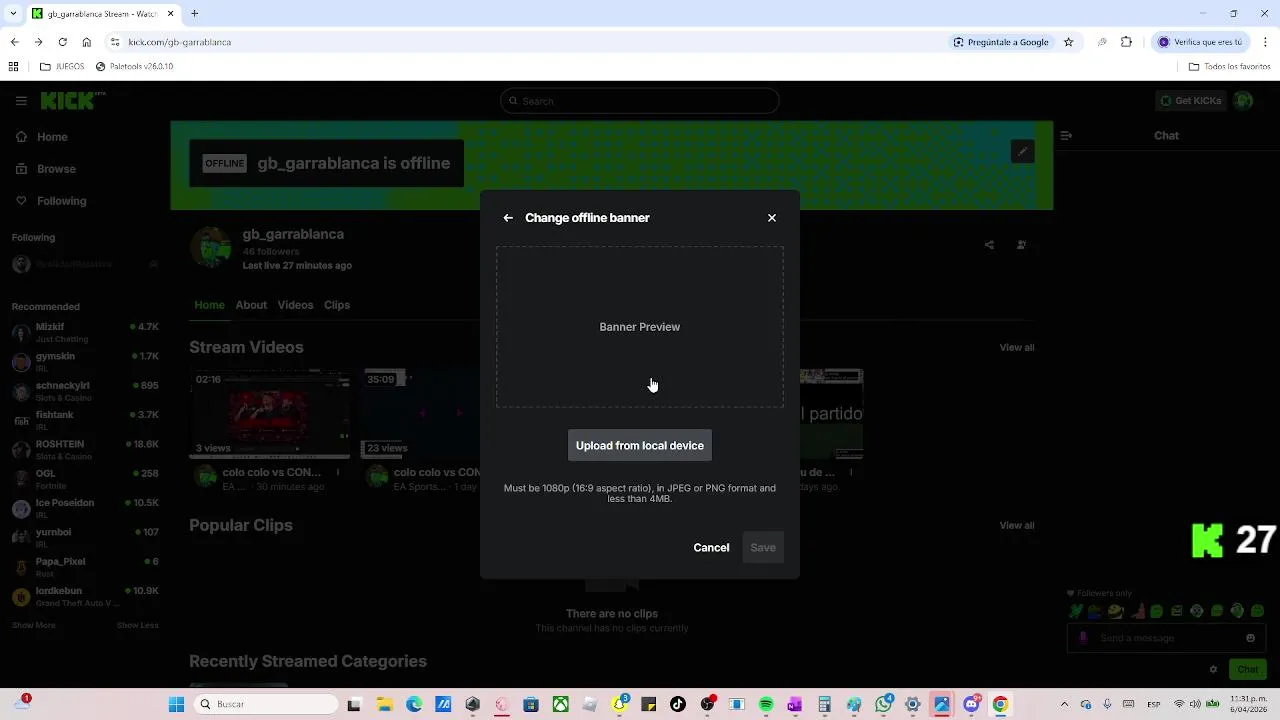This screenshot has height=720, width=1280.
Task: Go back using the modal's left arrow
Action: coord(508,218)
